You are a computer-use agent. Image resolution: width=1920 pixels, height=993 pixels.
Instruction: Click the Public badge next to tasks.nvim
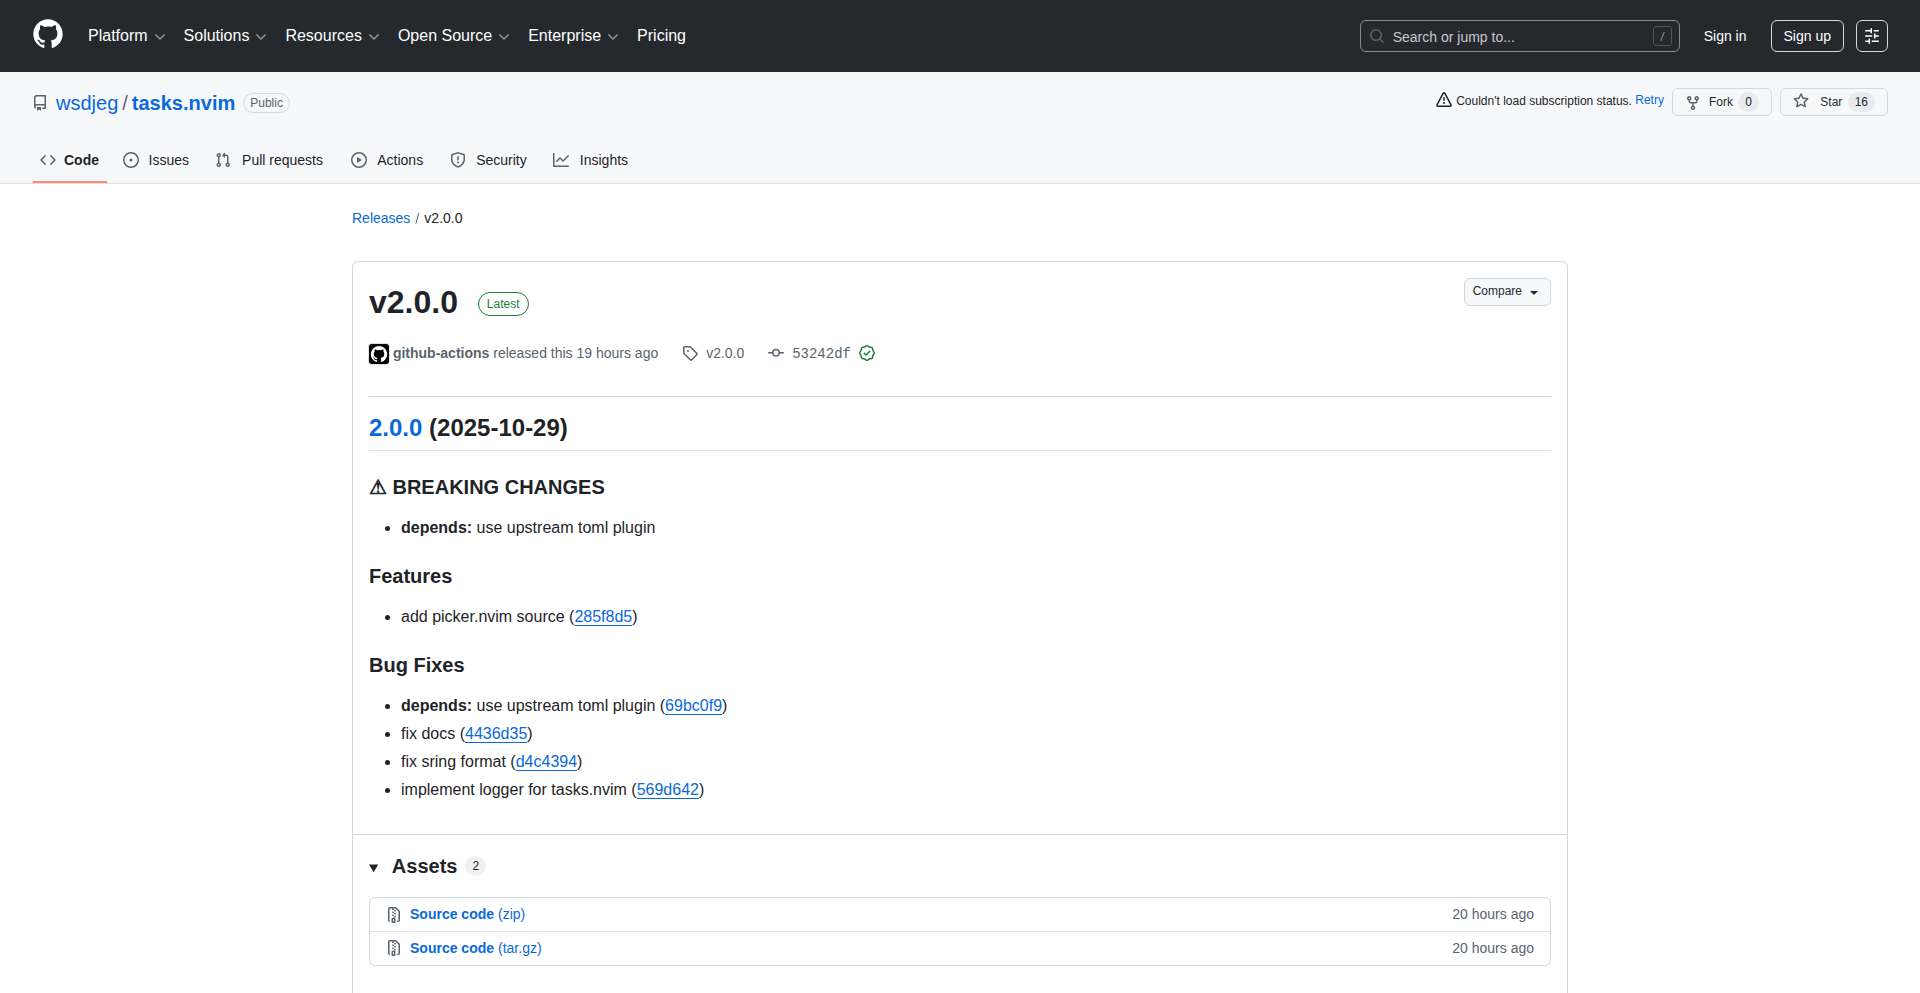coord(265,102)
